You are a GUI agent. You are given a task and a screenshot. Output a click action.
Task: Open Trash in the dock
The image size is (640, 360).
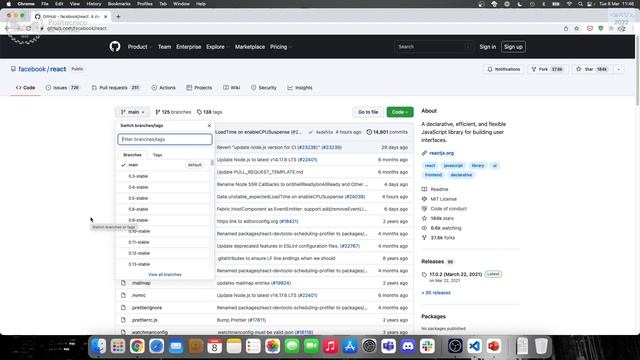pyautogui.click(x=541, y=346)
